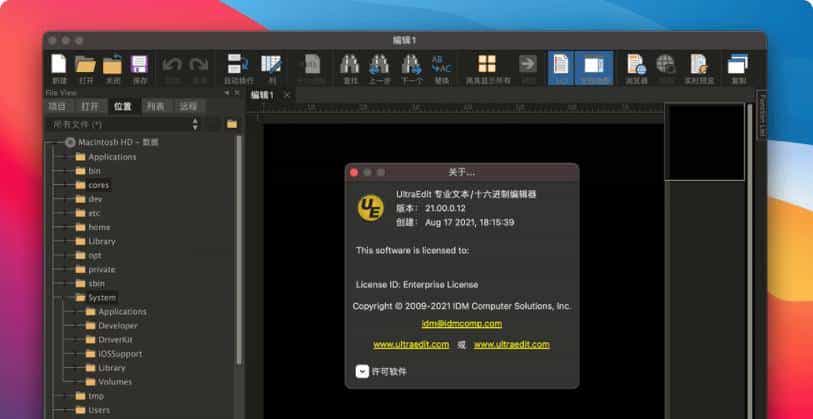
Task: Open Find with the 查找 binoculars icon
Action: (349, 64)
